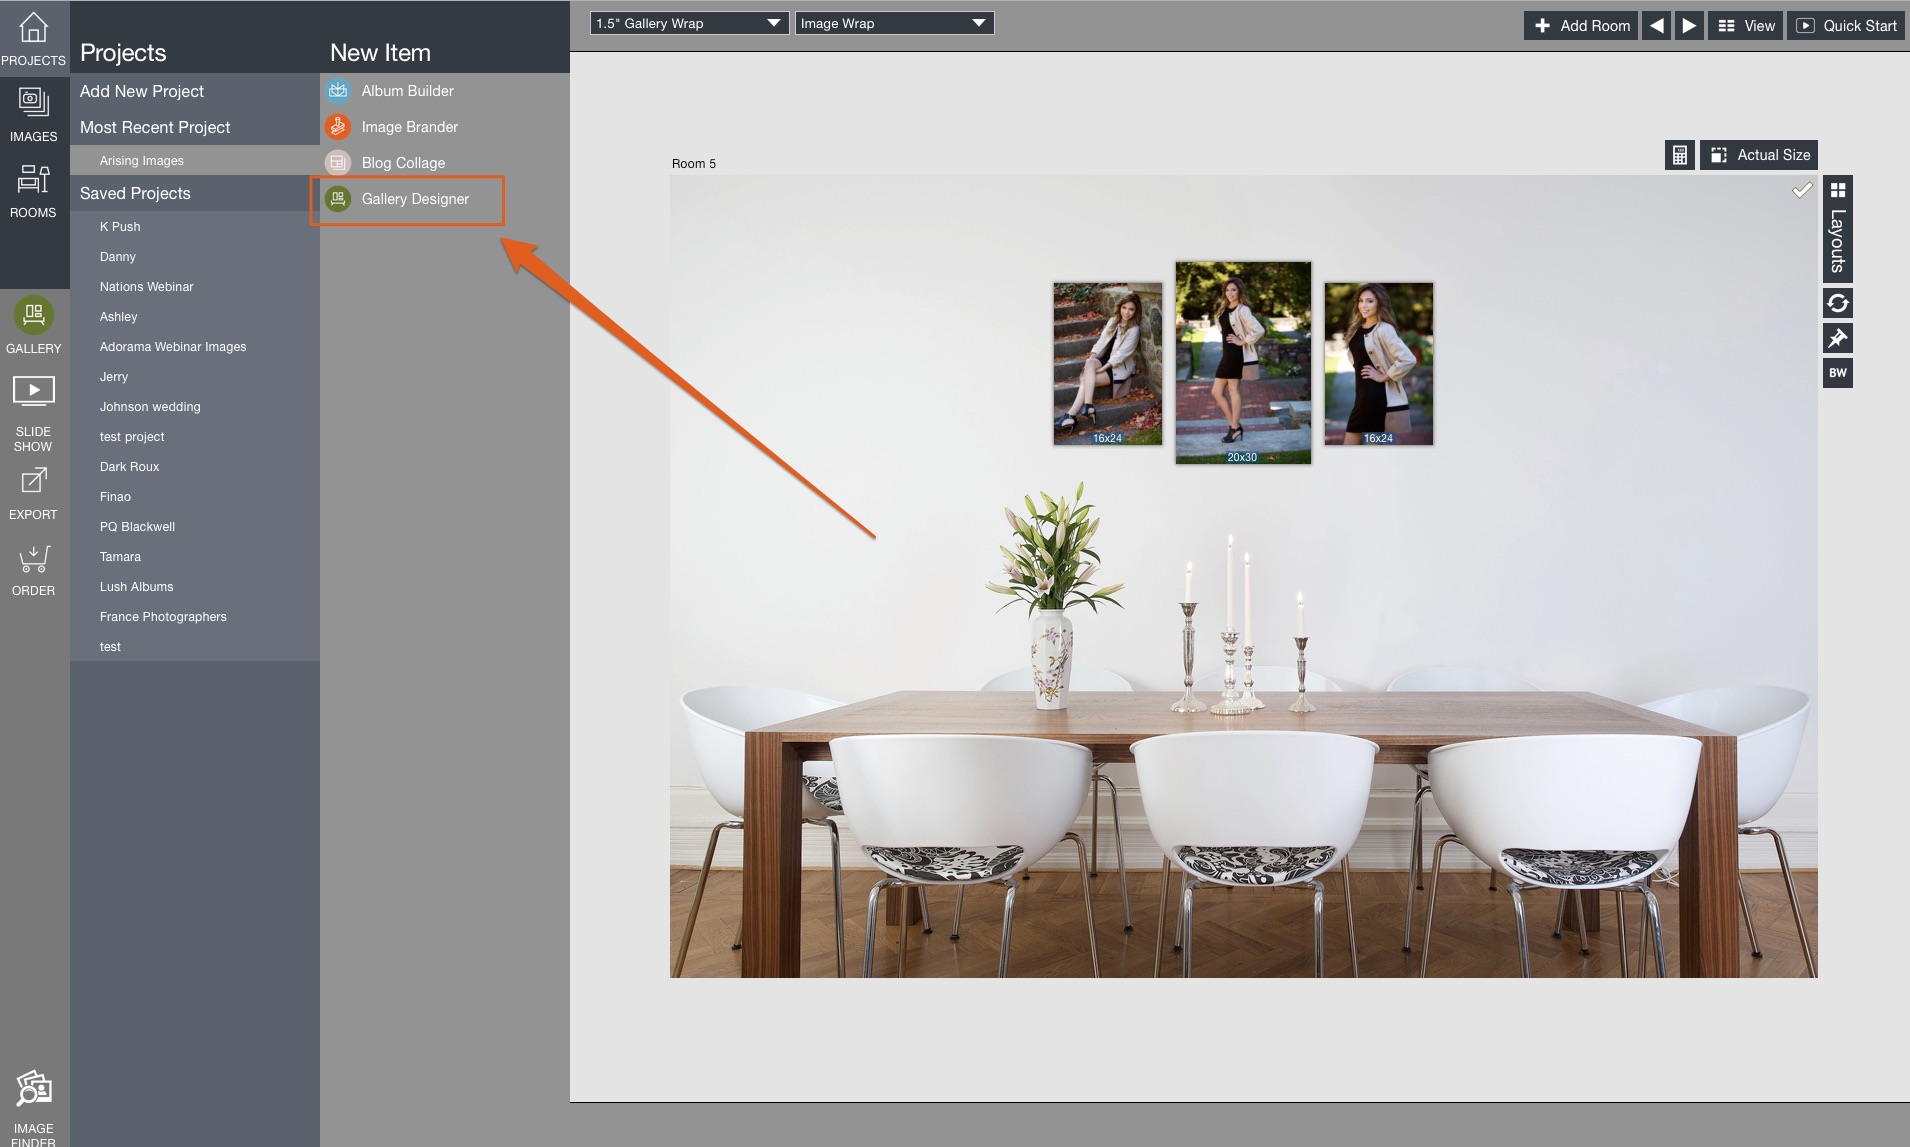Choose Blog Collage new item

click(x=403, y=163)
